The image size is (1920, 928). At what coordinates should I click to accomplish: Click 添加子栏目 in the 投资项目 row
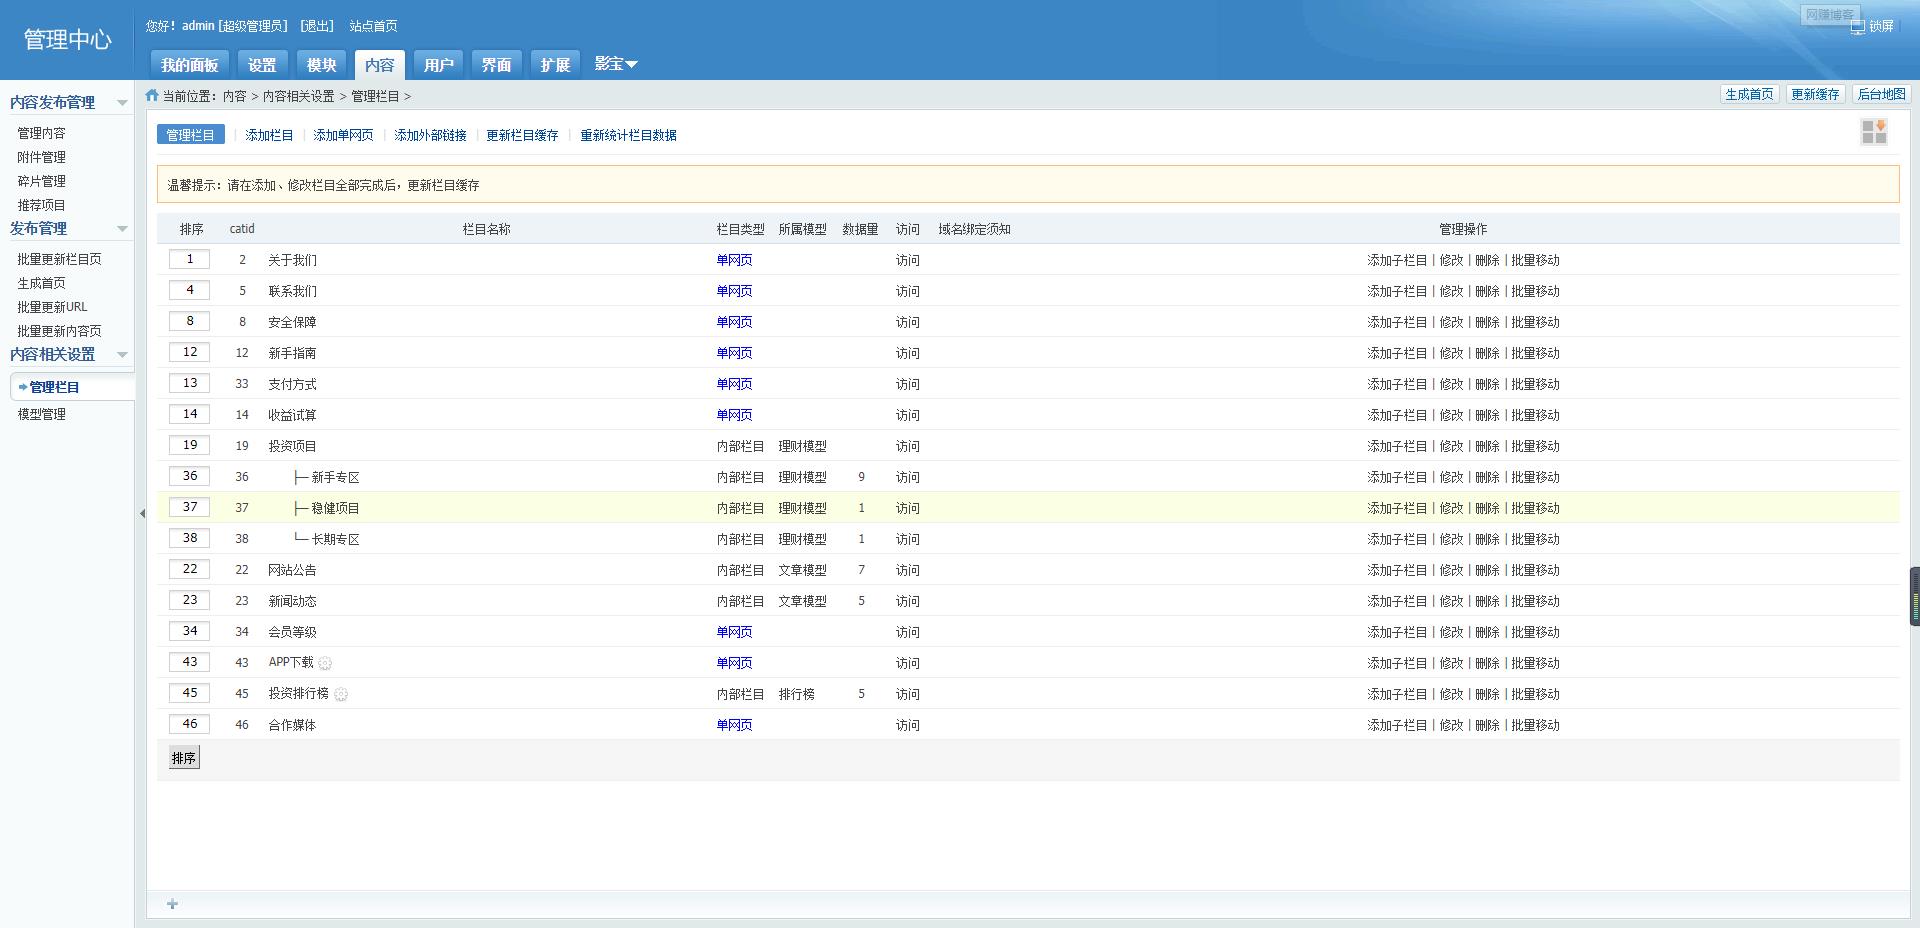1397,446
